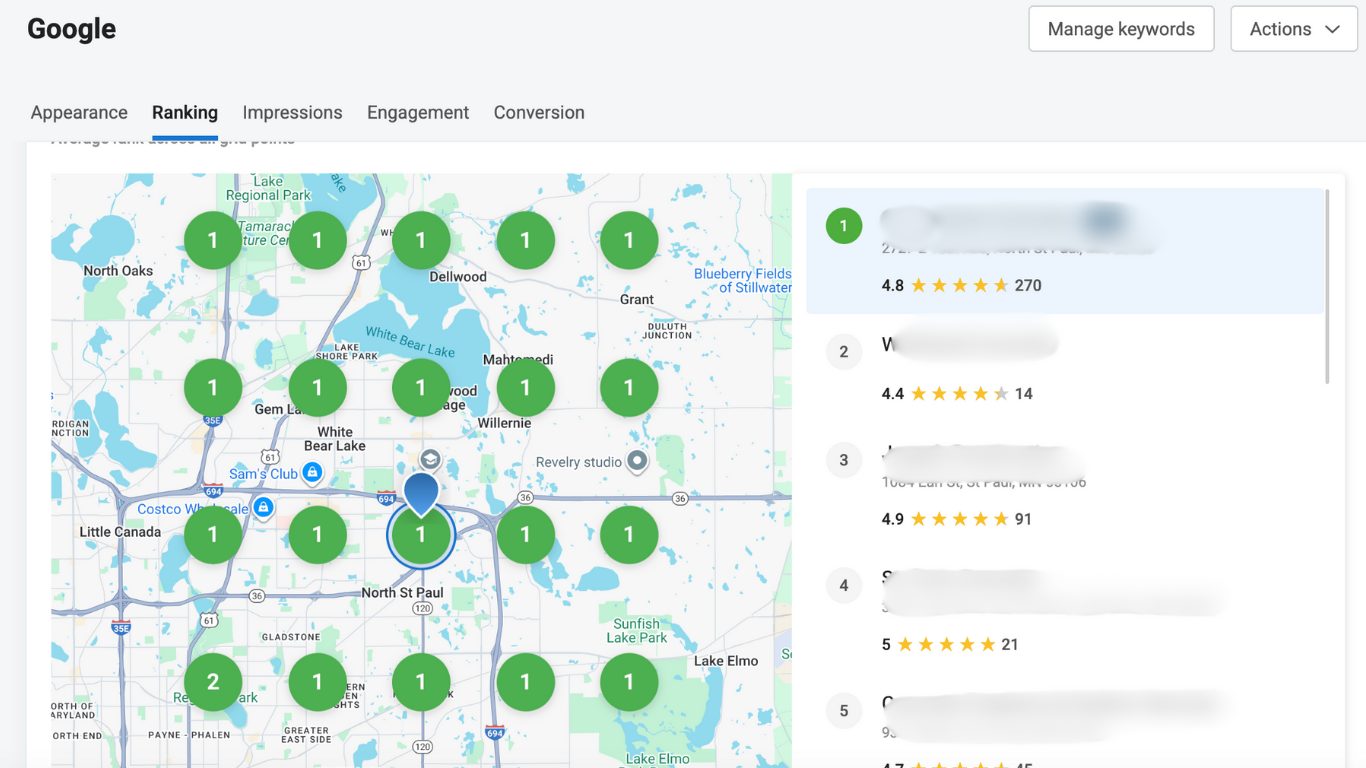Click the Sam's Club map marker icon

312,472
